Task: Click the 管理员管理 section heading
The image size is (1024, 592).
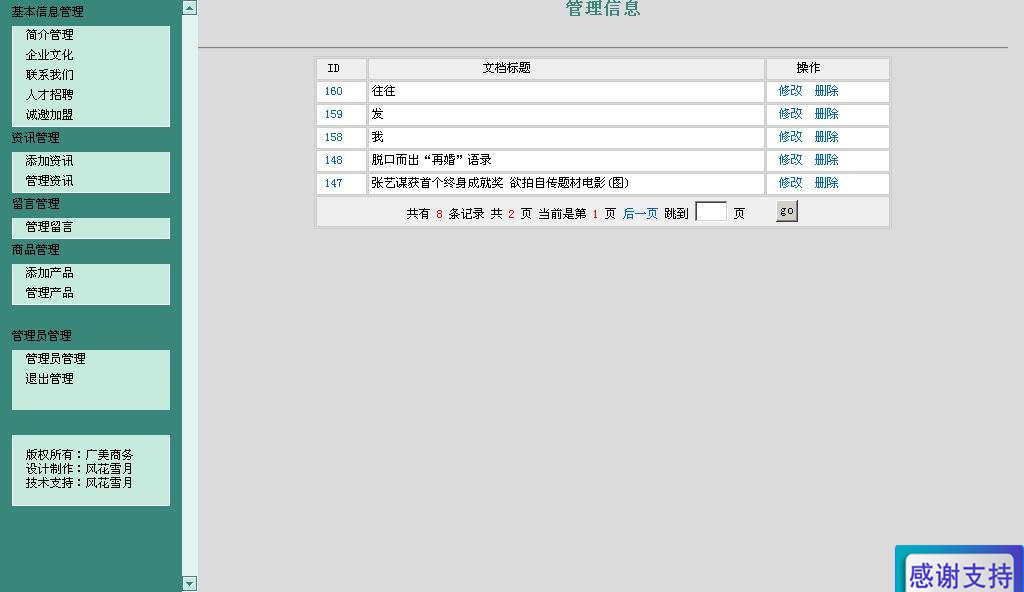Action: point(42,336)
